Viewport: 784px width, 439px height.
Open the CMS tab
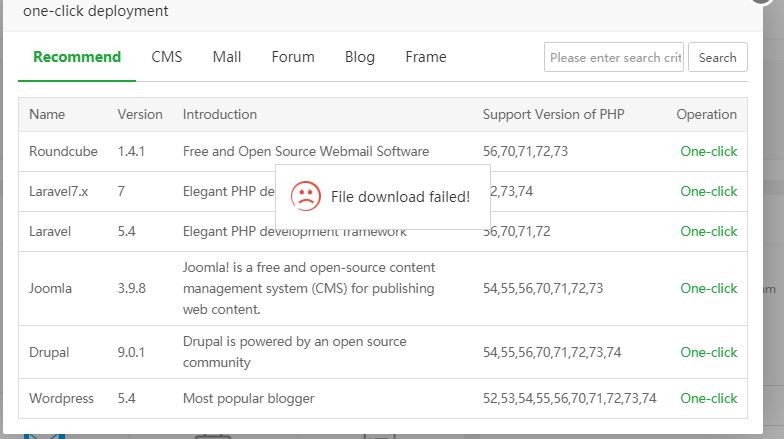(x=167, y=57)
